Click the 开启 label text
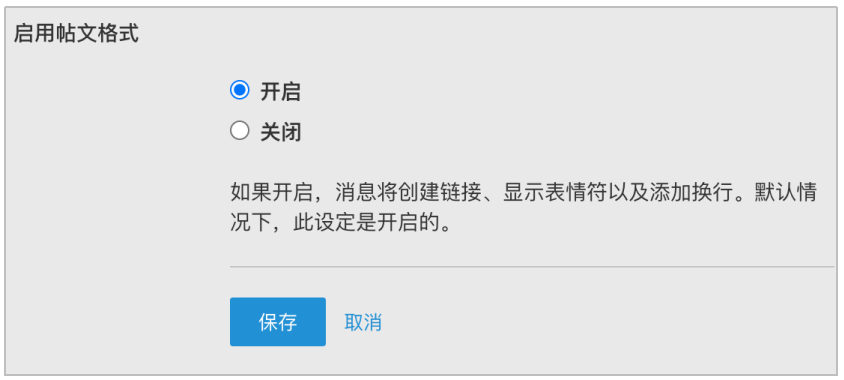 coord(280,93)
